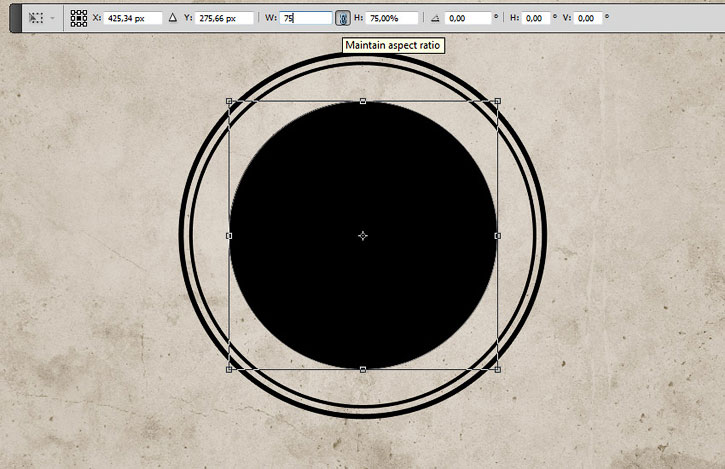Click the top-left transform corner handle
This screenshot has height=469, width=725.
pos(229,101)
